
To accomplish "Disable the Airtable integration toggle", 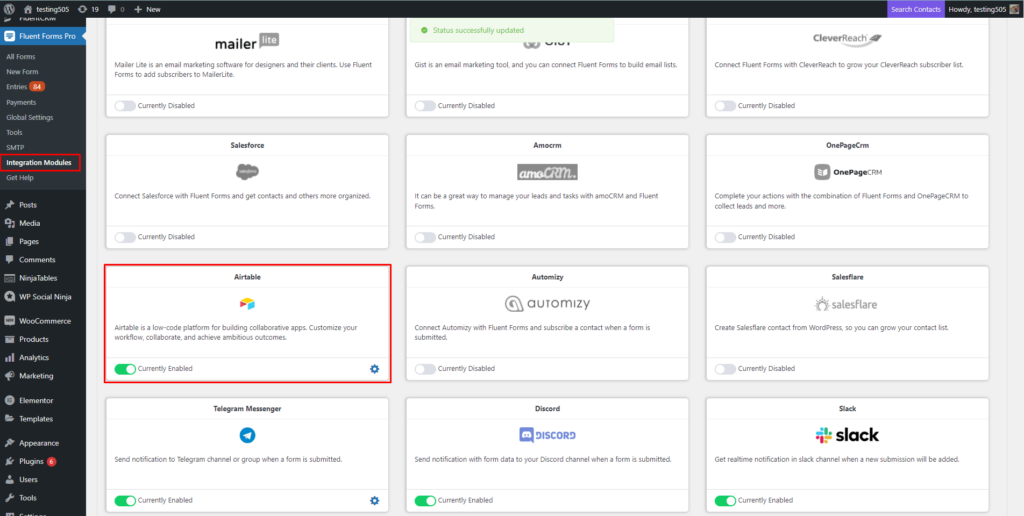I will tap(125, 369).
